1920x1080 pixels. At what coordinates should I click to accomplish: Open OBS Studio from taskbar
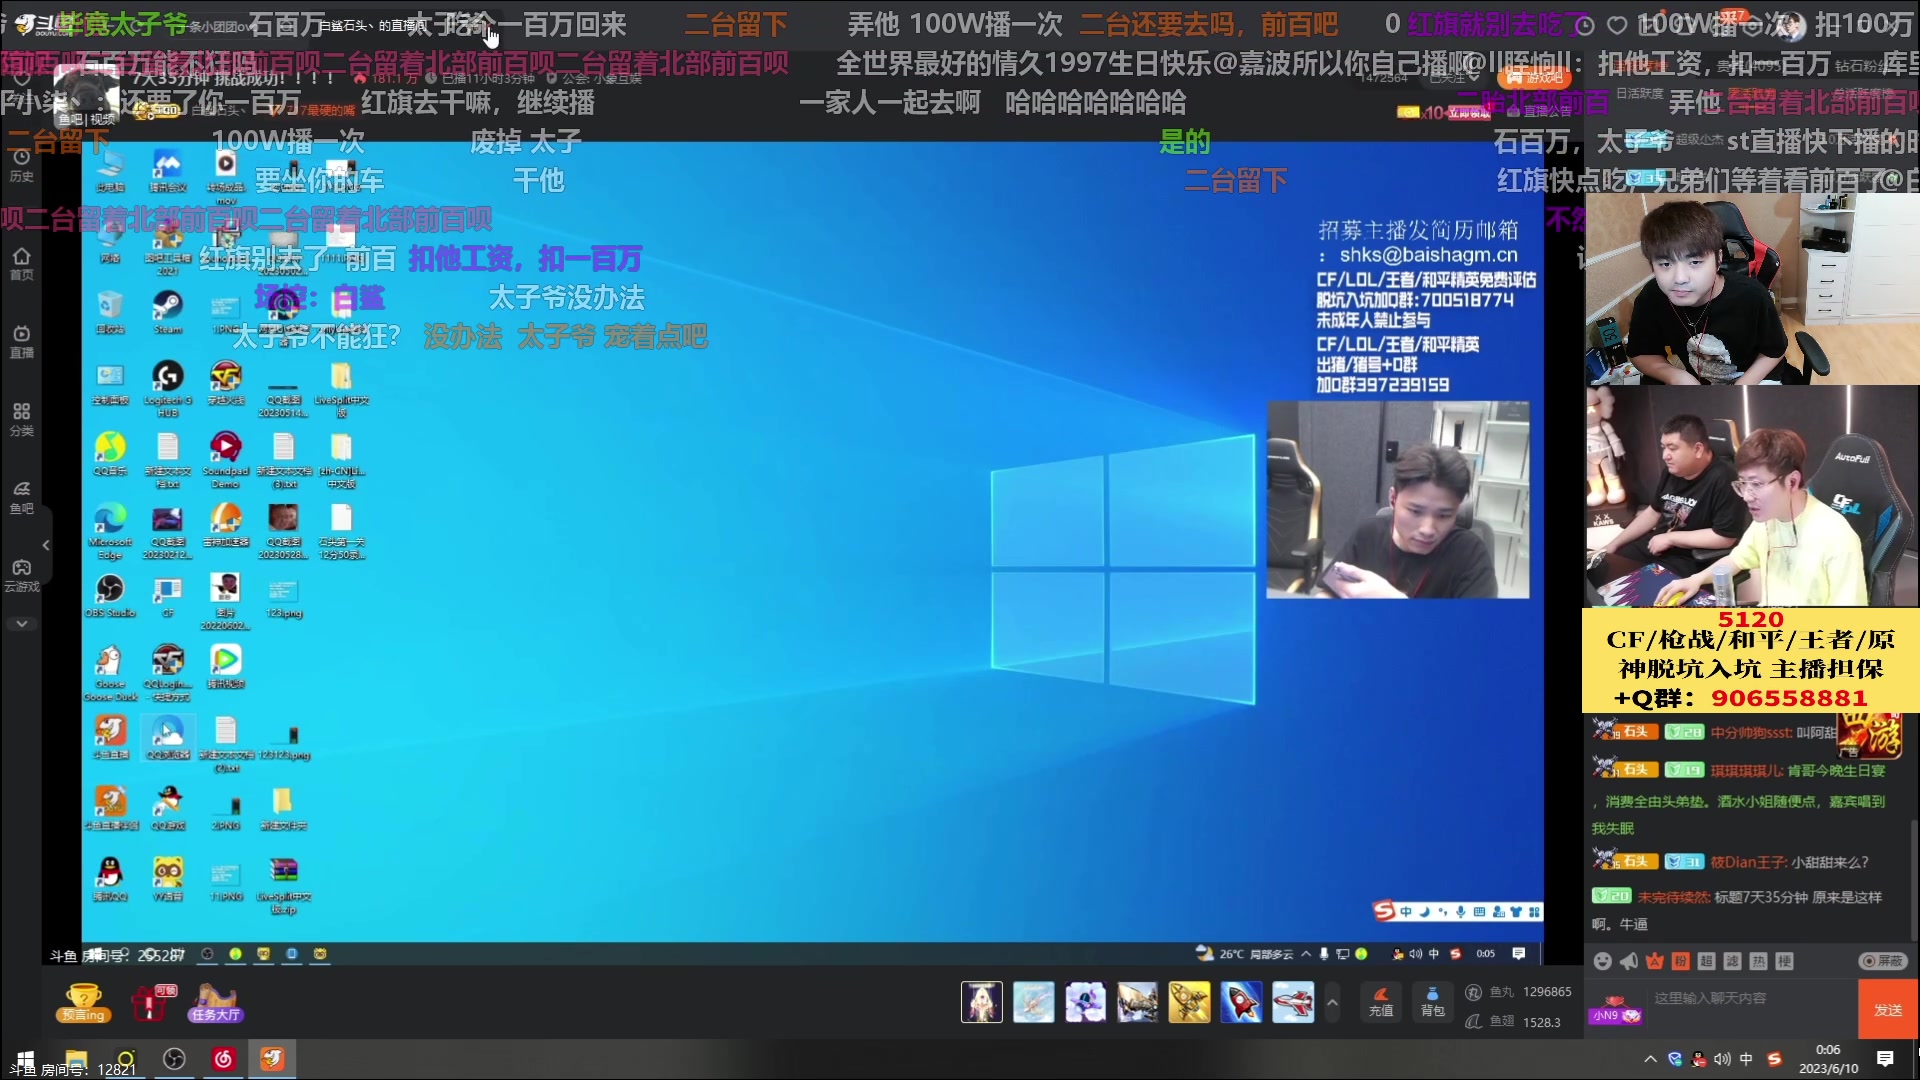174,1059
